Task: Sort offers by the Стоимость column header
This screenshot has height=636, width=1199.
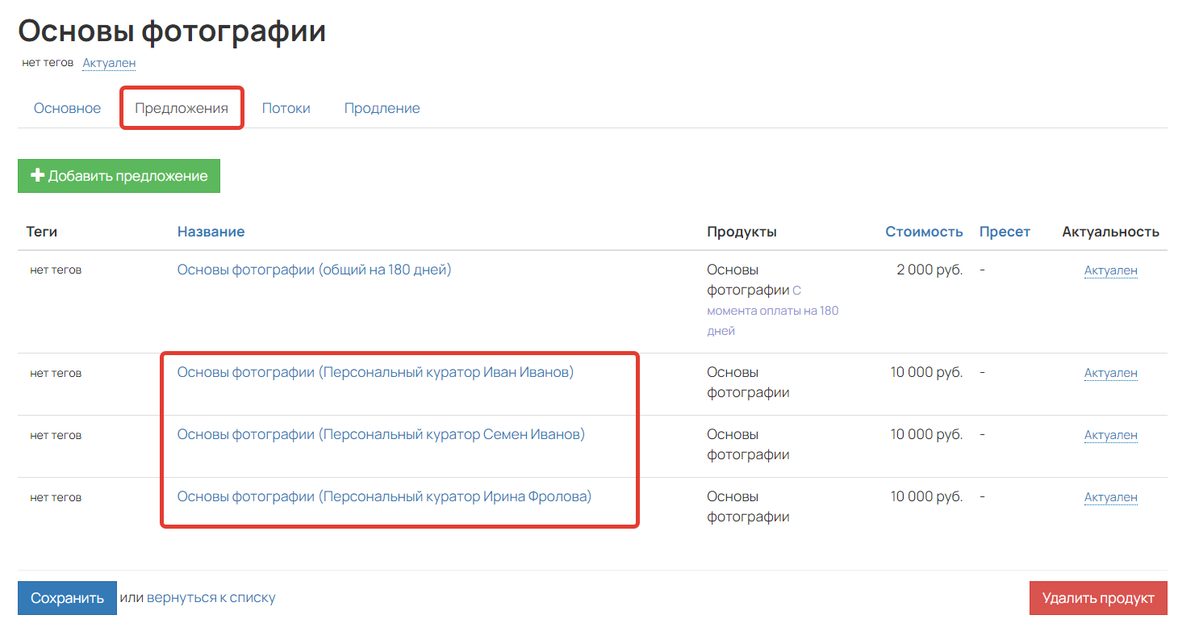Action: tap(924, 232)
